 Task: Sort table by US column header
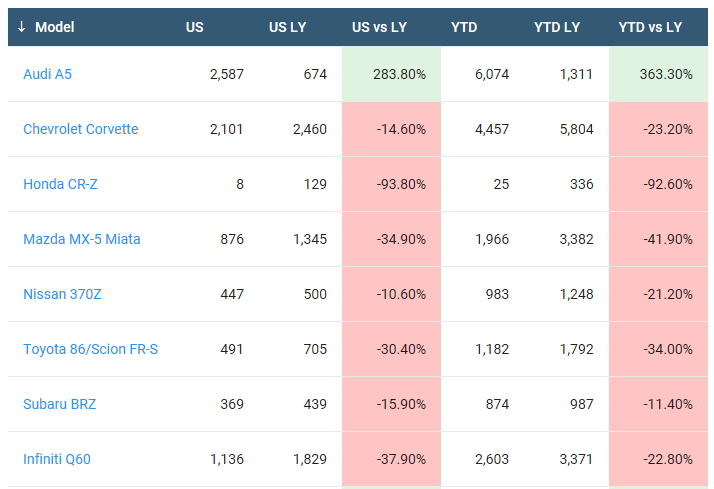click(x=194, y=27)
